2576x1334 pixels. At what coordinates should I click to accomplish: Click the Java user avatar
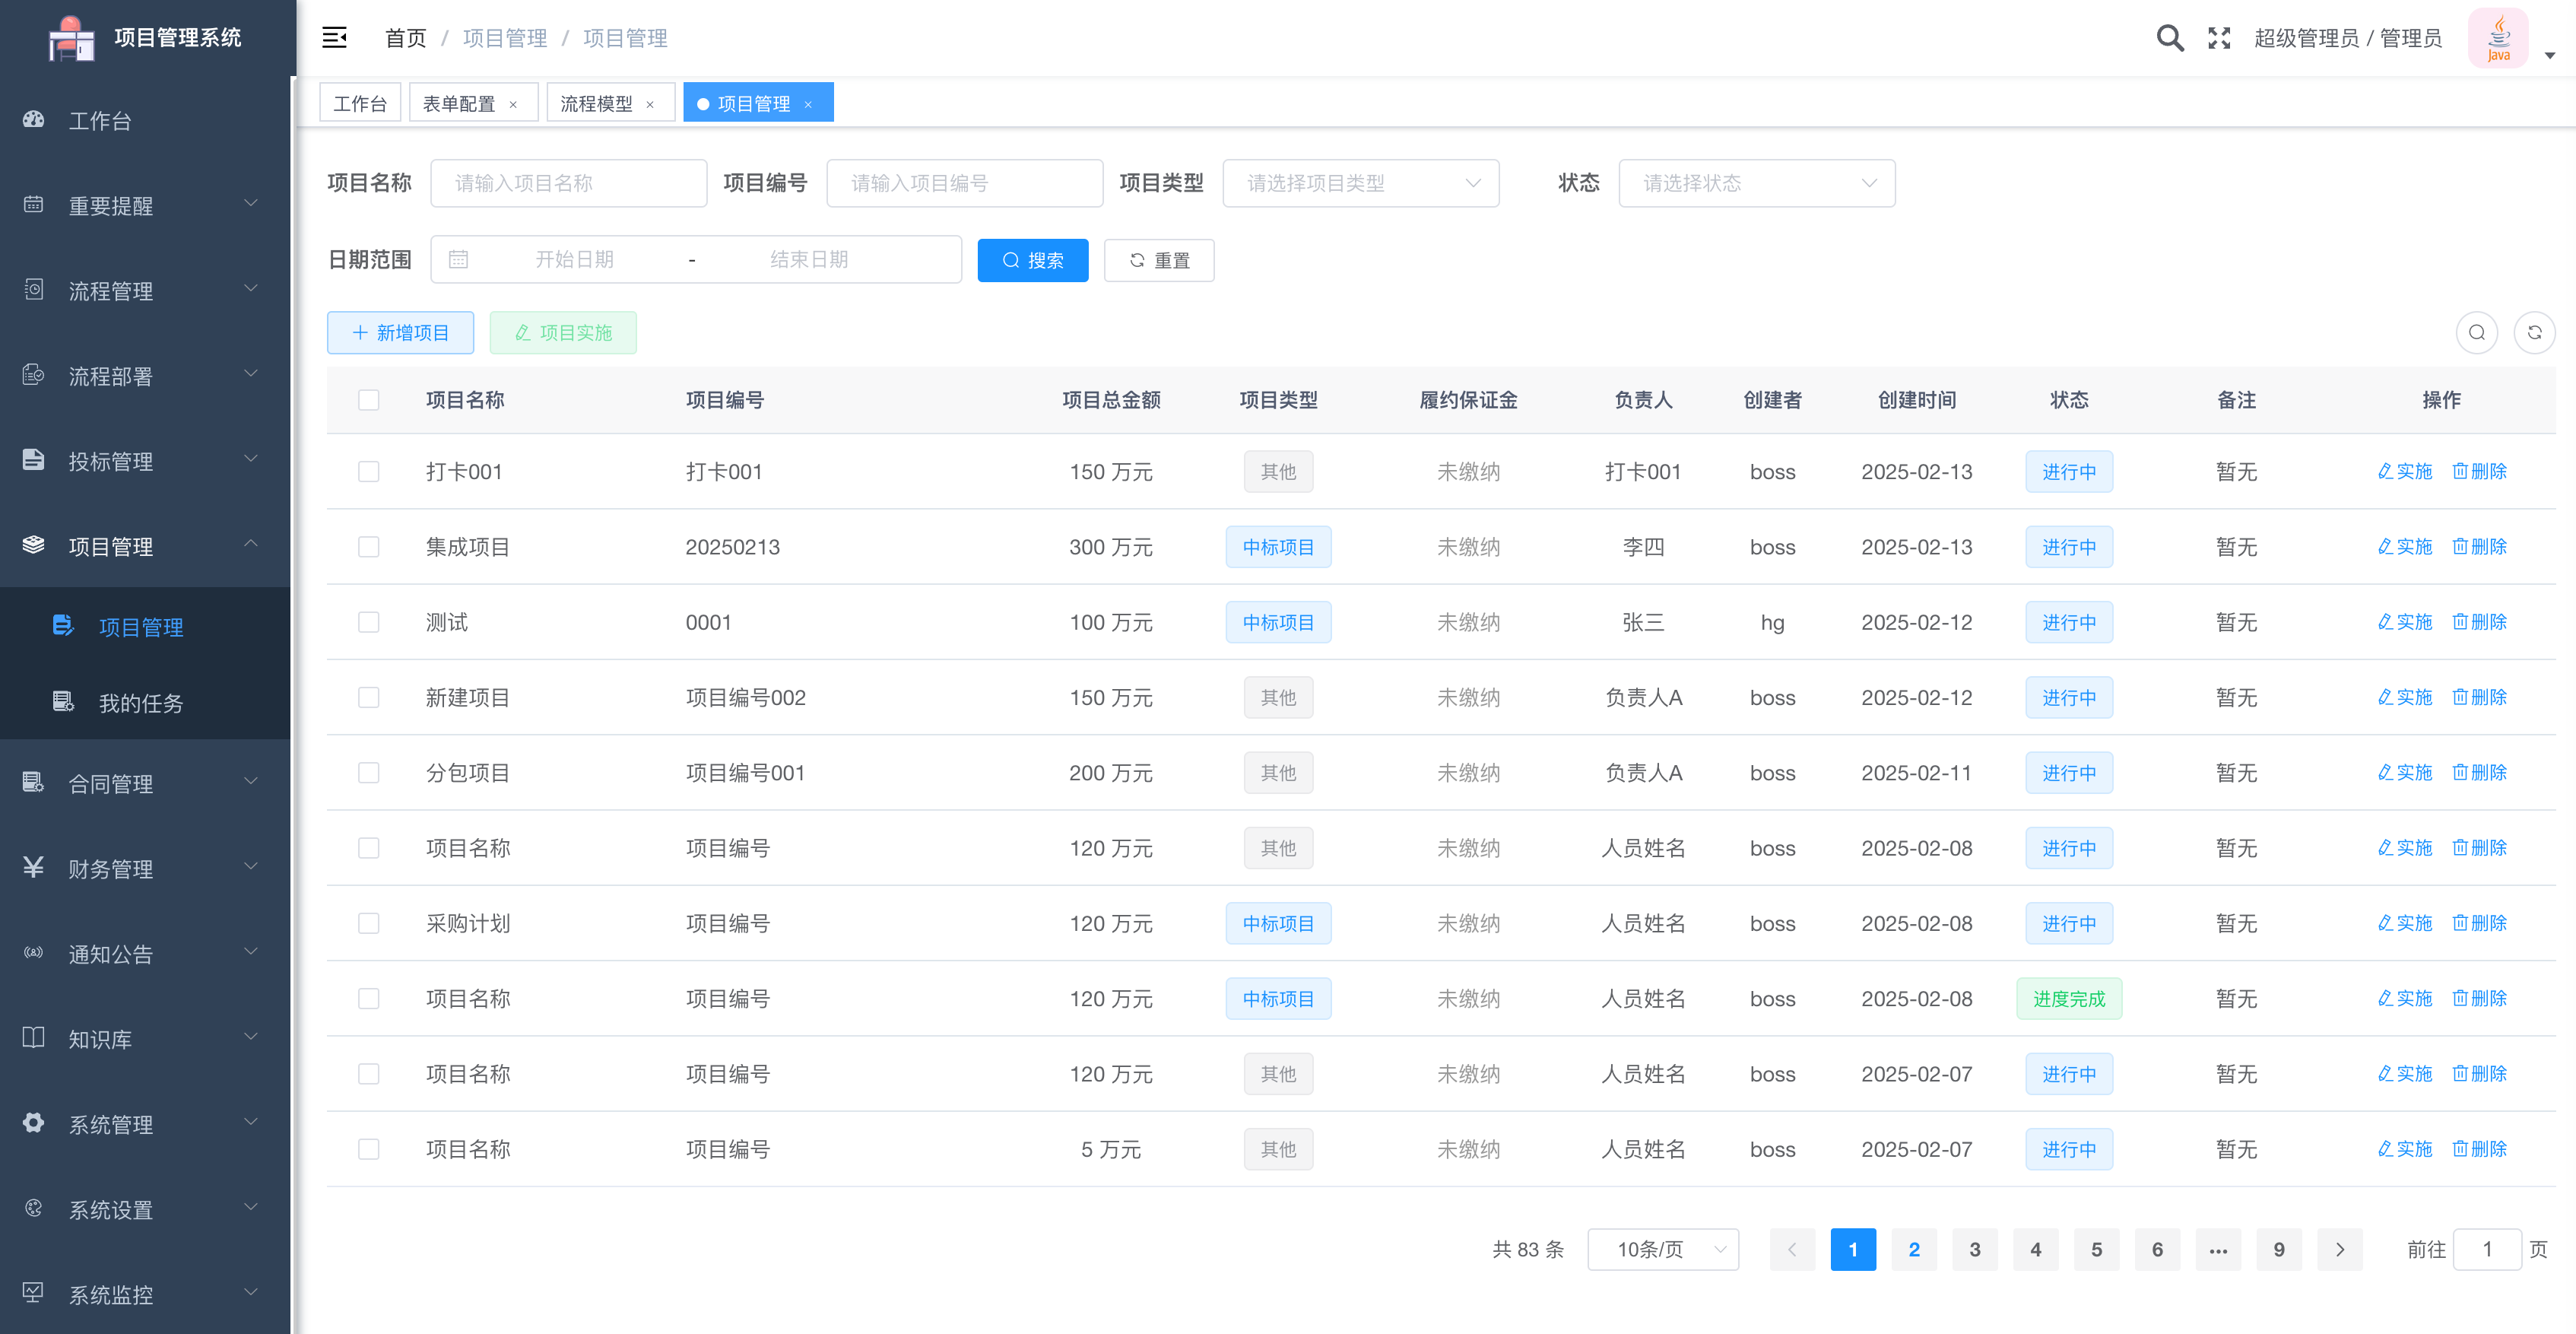pyautogui.click(x=2498, y=38)
